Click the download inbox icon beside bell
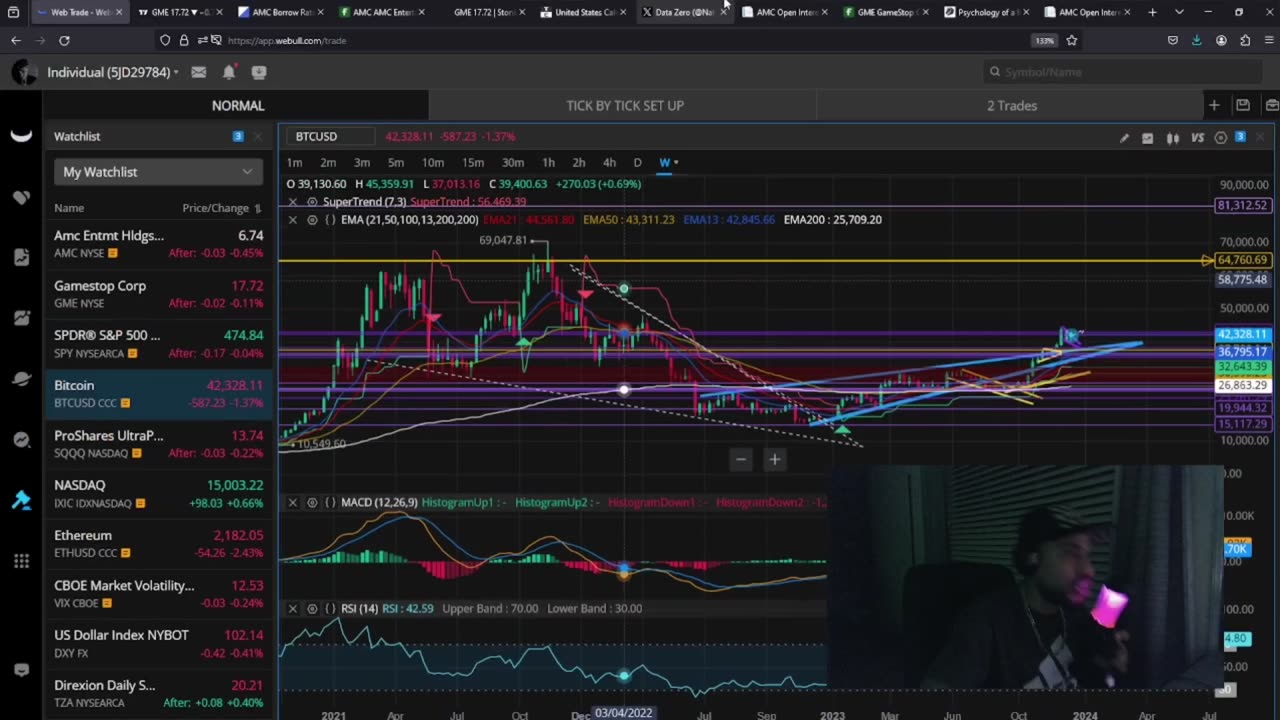Screen dimensions: 1280x720 click(259, 72)
